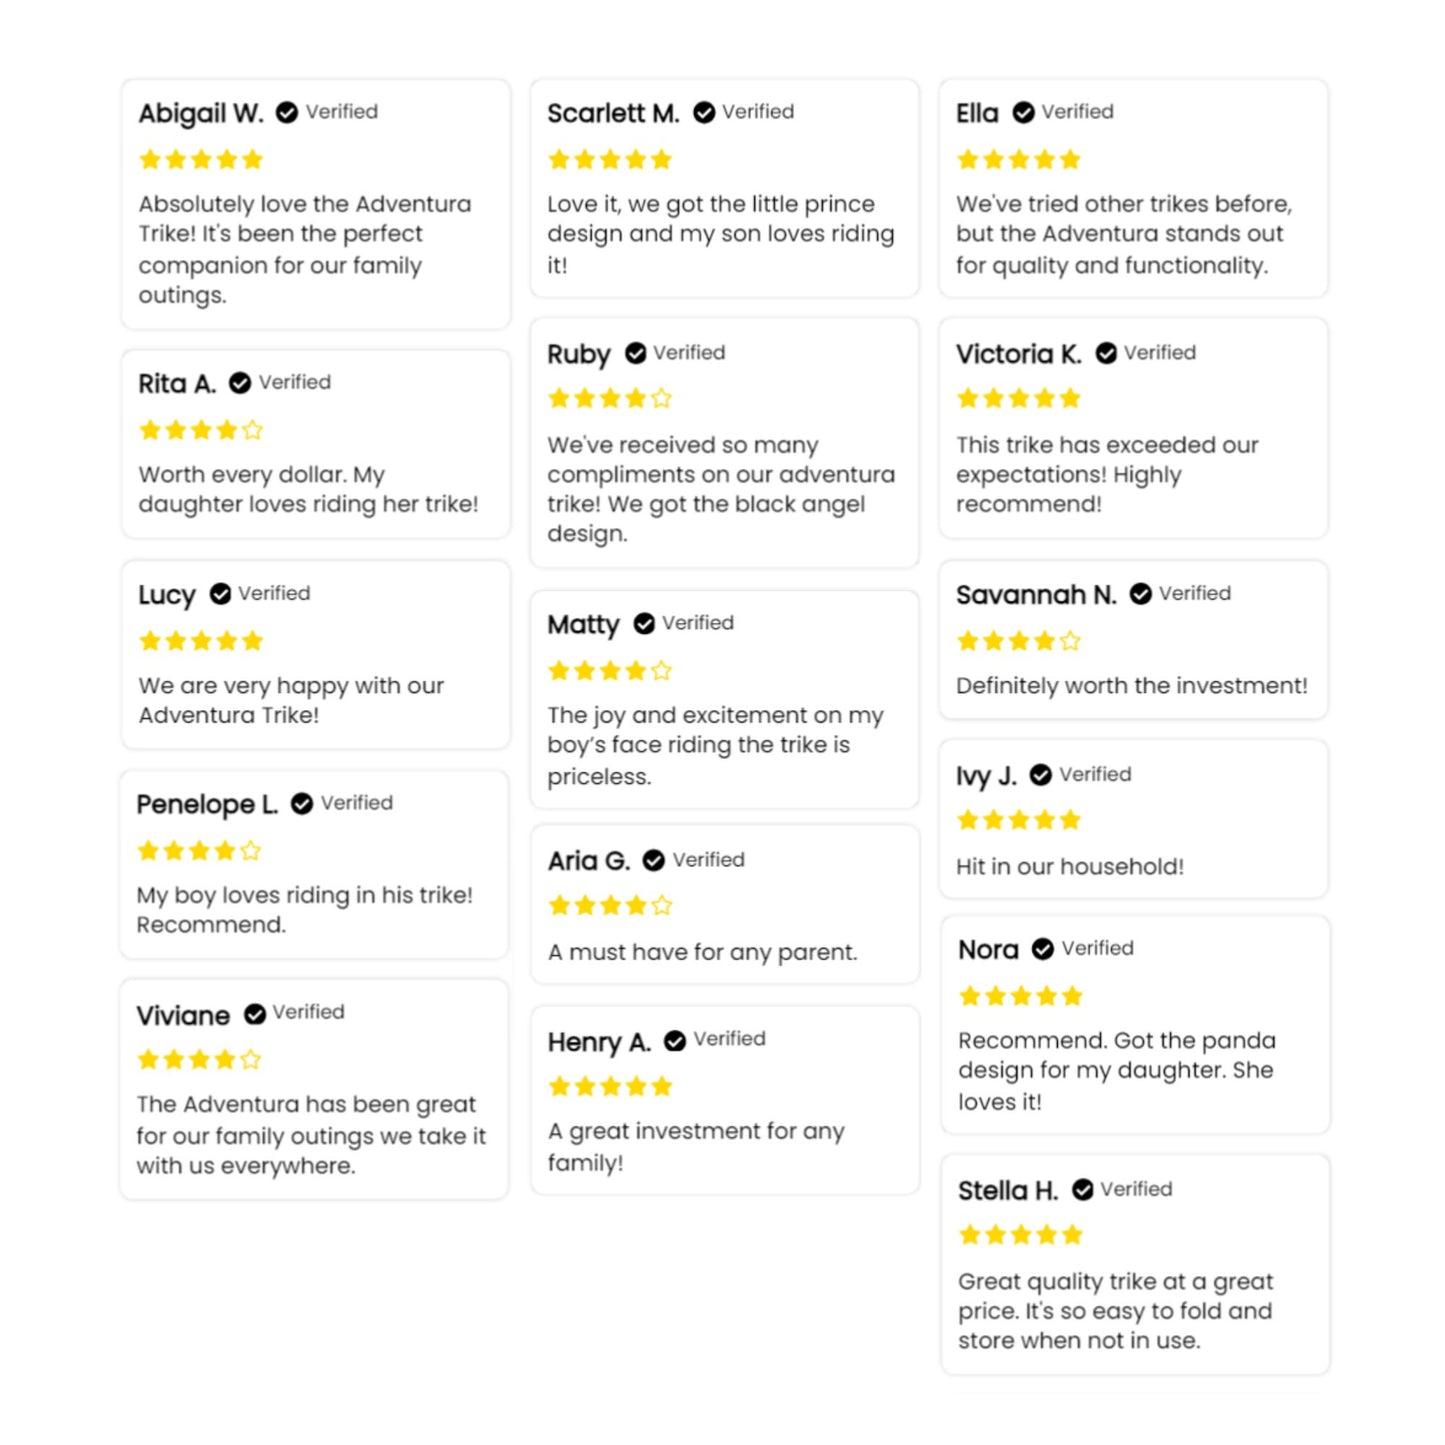1445x1445 pixels.
Task: Click the verified checkmark next to Scarlett M.
Action: coord(704,112)
